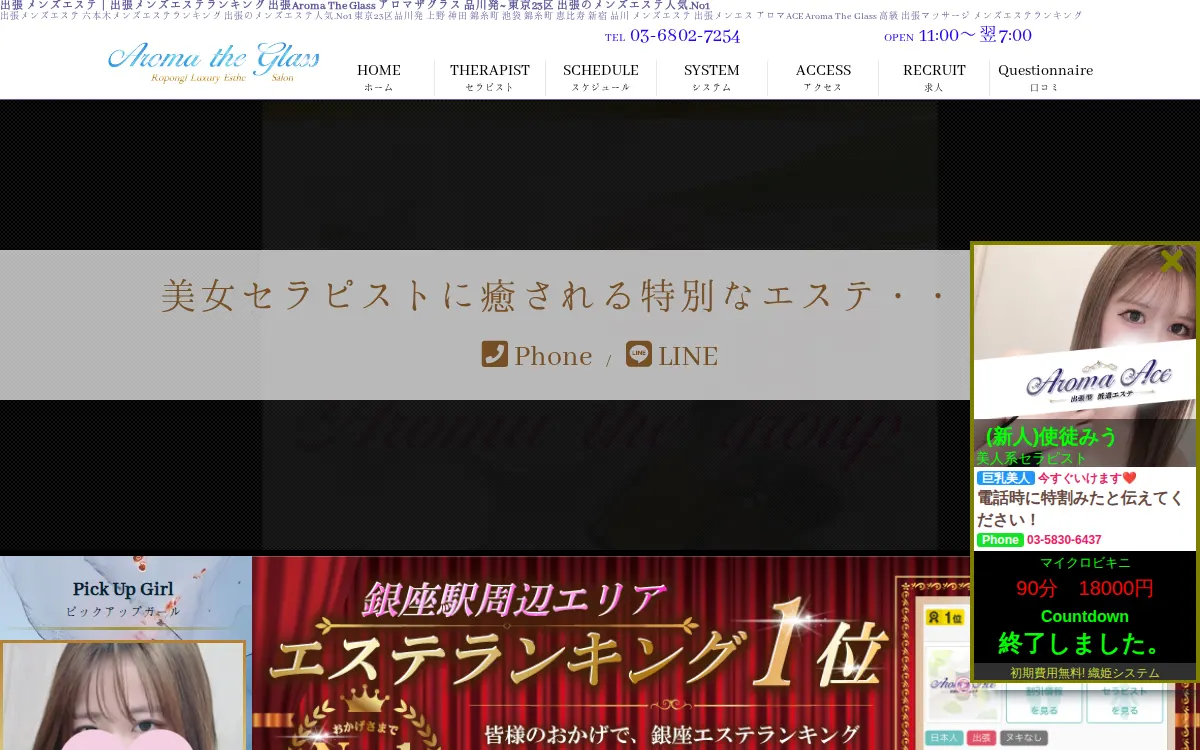This screenshot has width=1200, height=750.
Task: Click the 初期費用無料! 織姫システム footer link
Action: coord(1085,673)
